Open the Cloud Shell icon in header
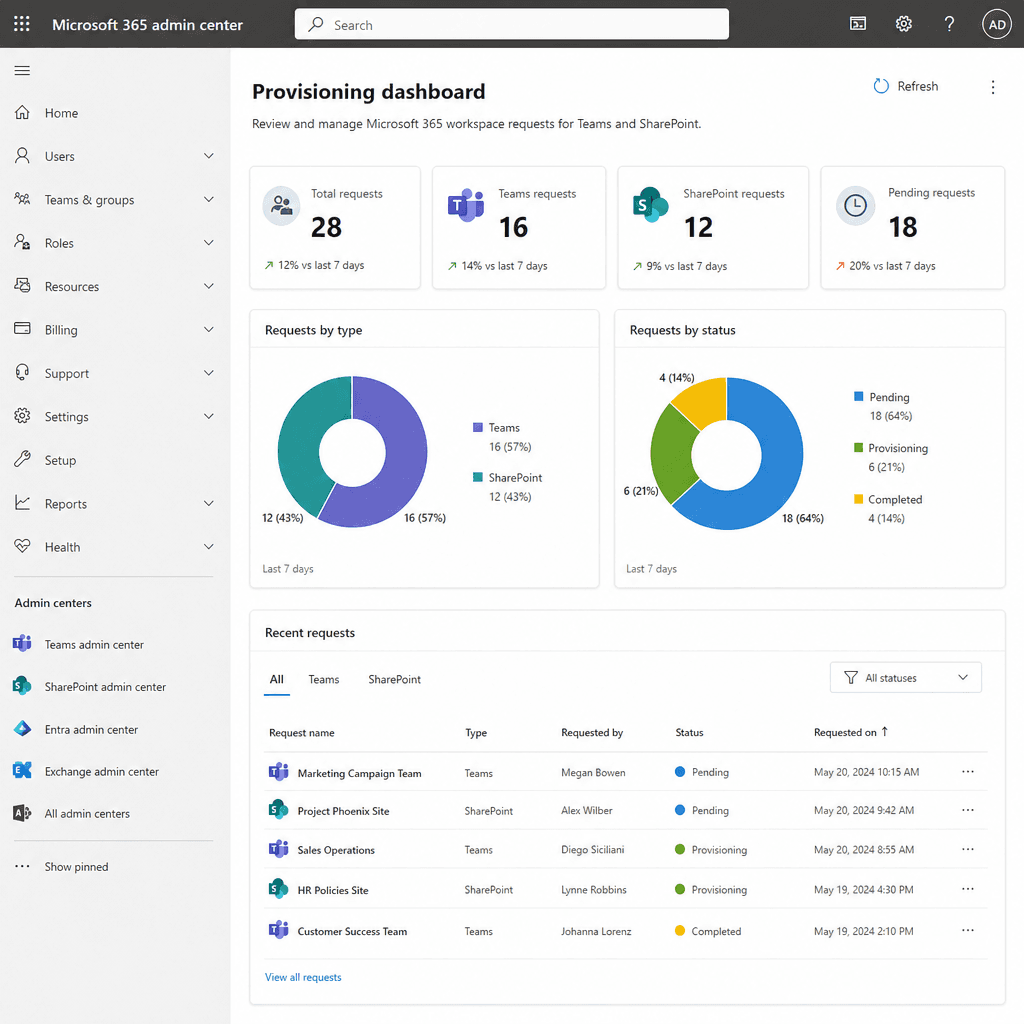Screen dimensions: 1024x1024 tap(857, 24)
